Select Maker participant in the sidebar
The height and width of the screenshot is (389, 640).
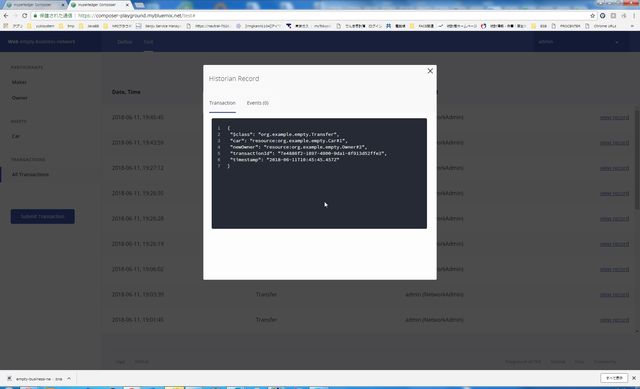(x=19, y=82)
